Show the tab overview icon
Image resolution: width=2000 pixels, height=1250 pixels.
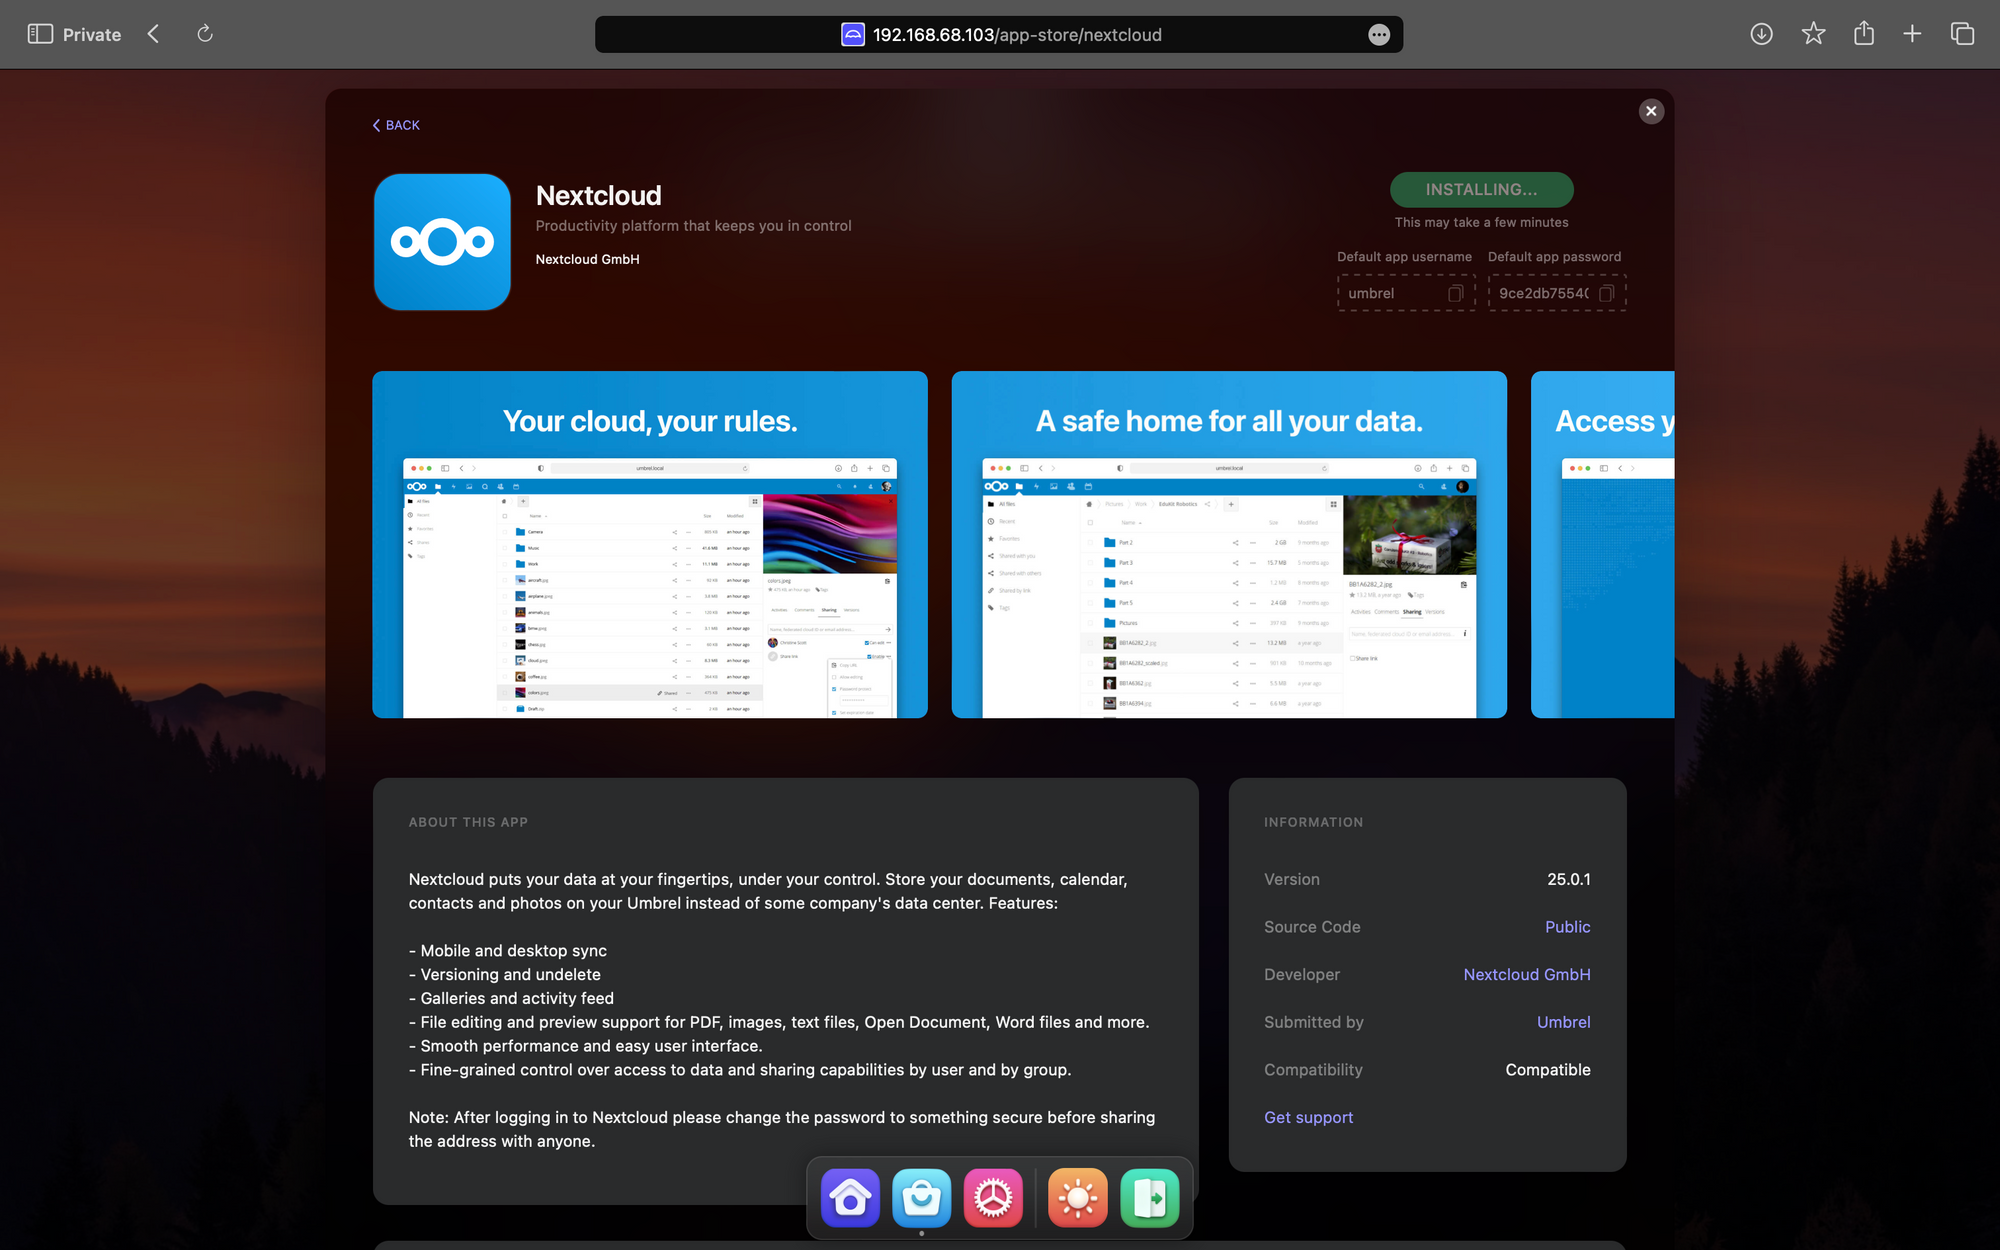[x=1962, y=34]
